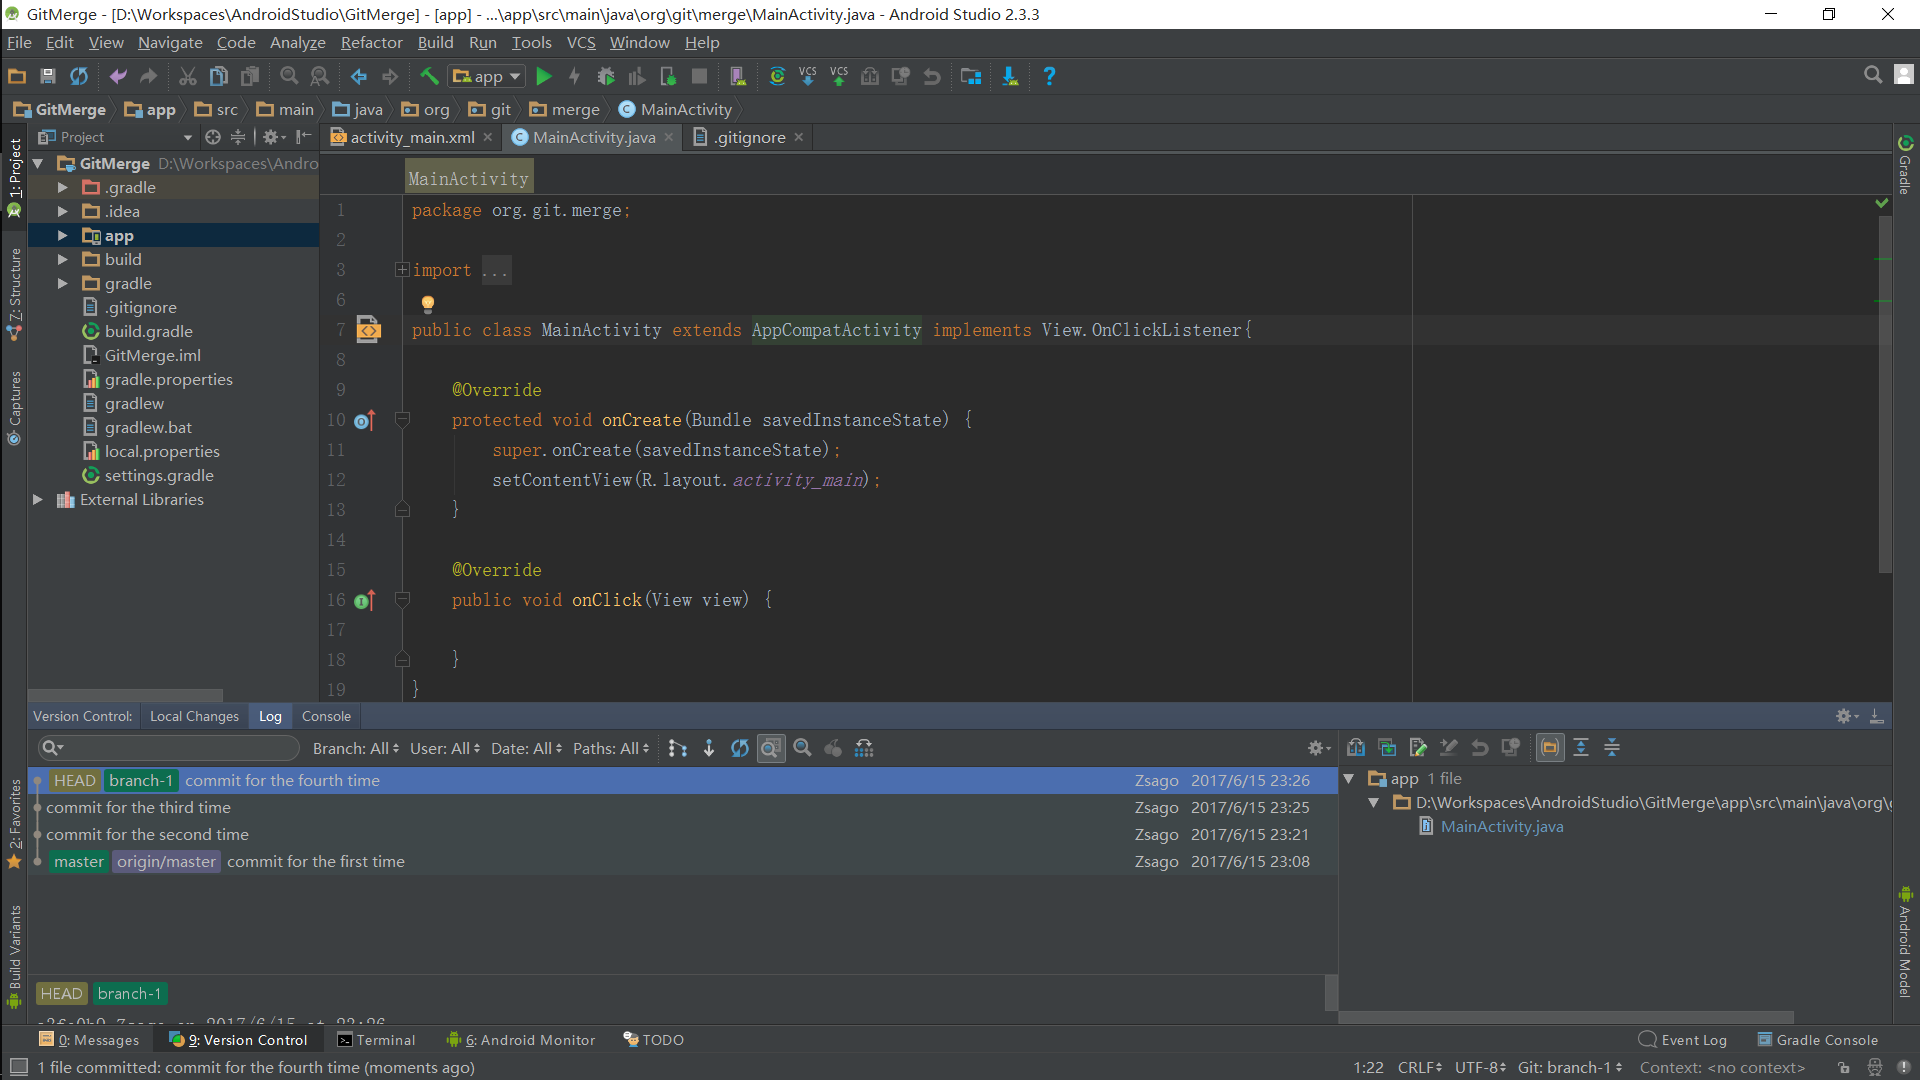Select build.gradle in the project tree
The height and width of the screenshot is (1080, 1920).
tap(148, 331)
